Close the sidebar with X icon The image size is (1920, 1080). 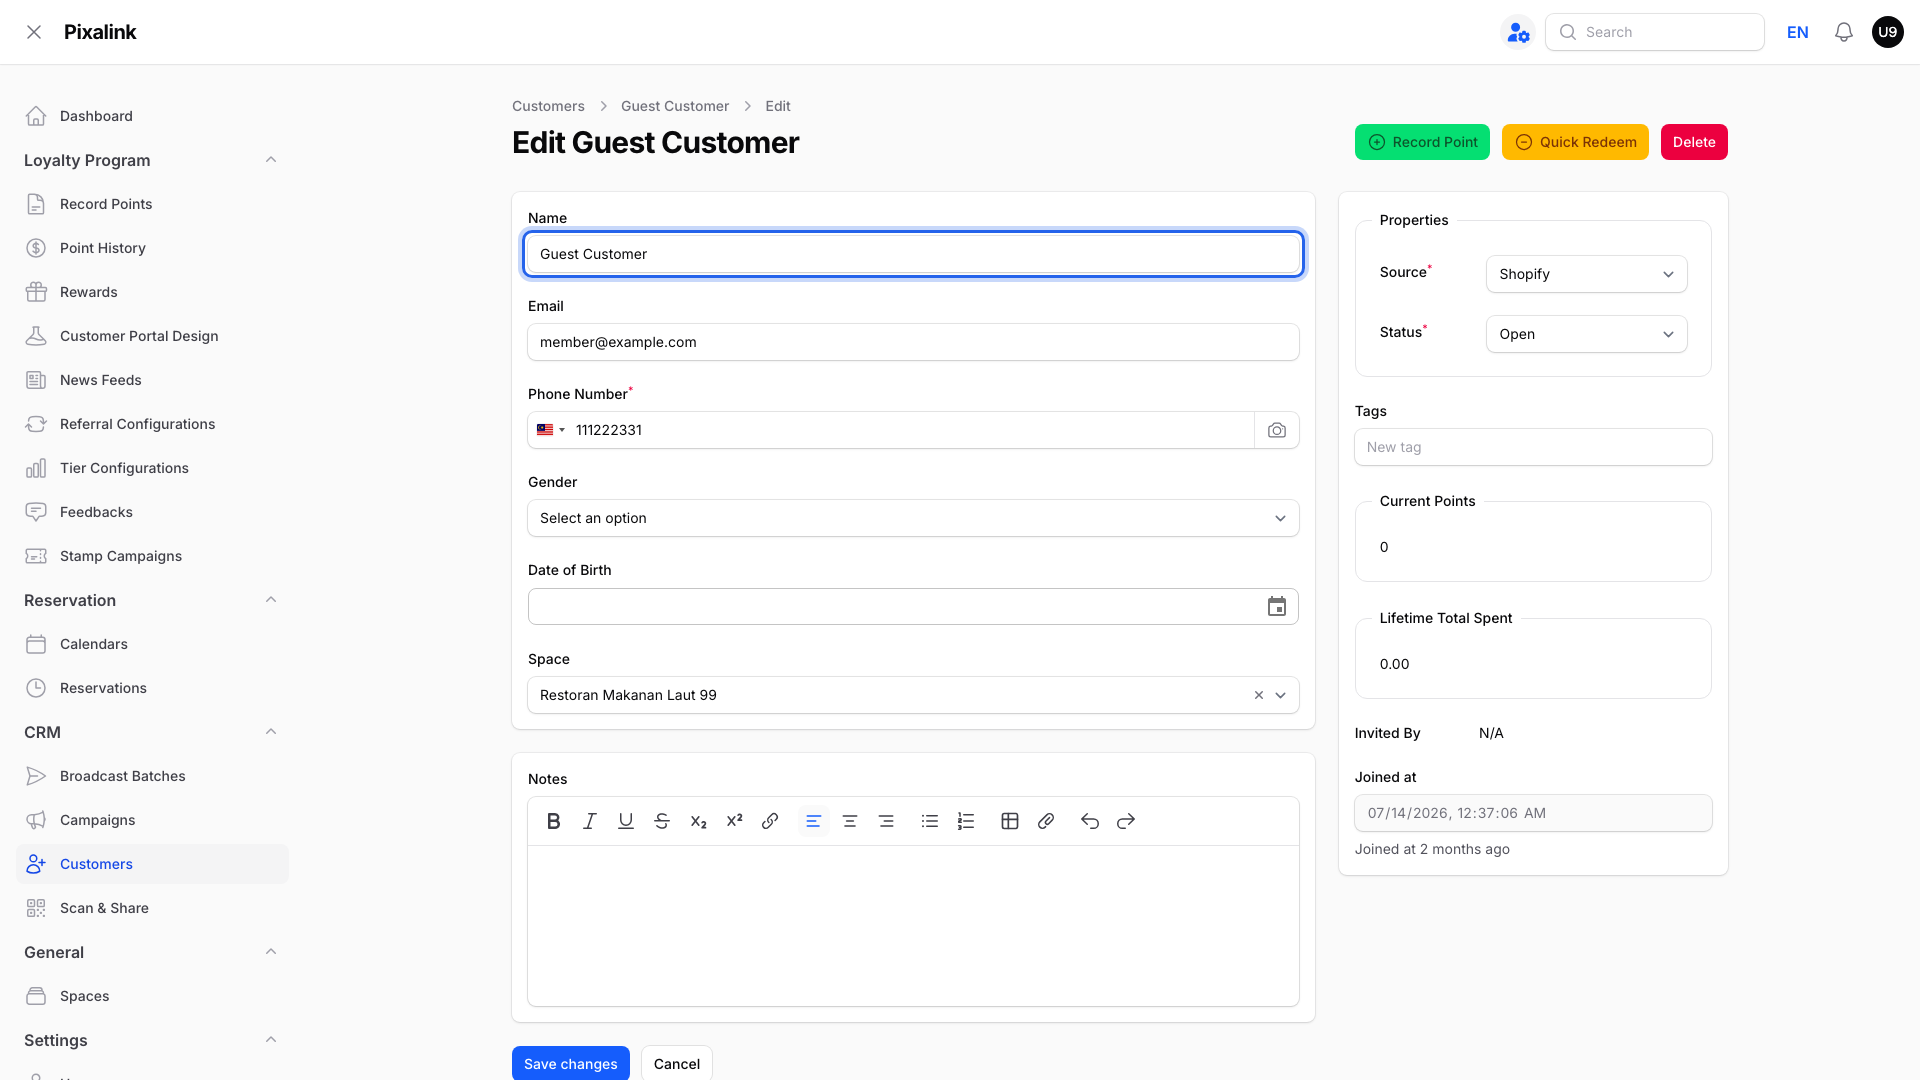pyautogui.click(x=34, y=32)
